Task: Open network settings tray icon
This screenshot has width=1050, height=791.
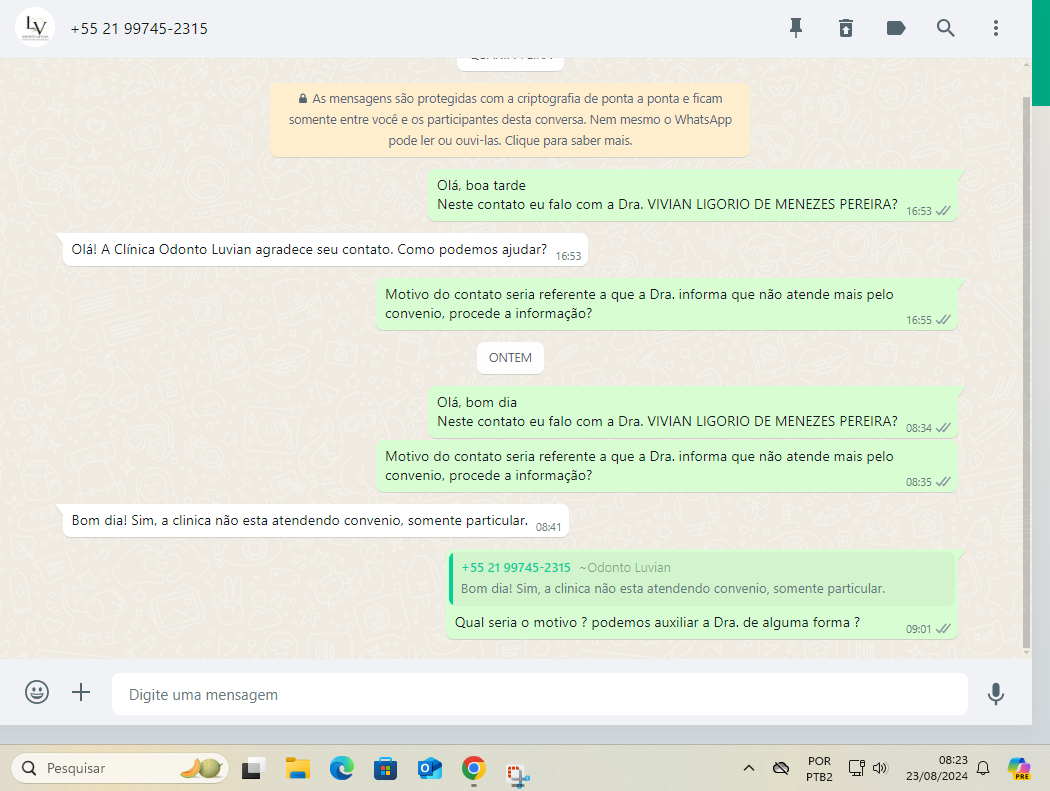Action: (x=856, y=768)
